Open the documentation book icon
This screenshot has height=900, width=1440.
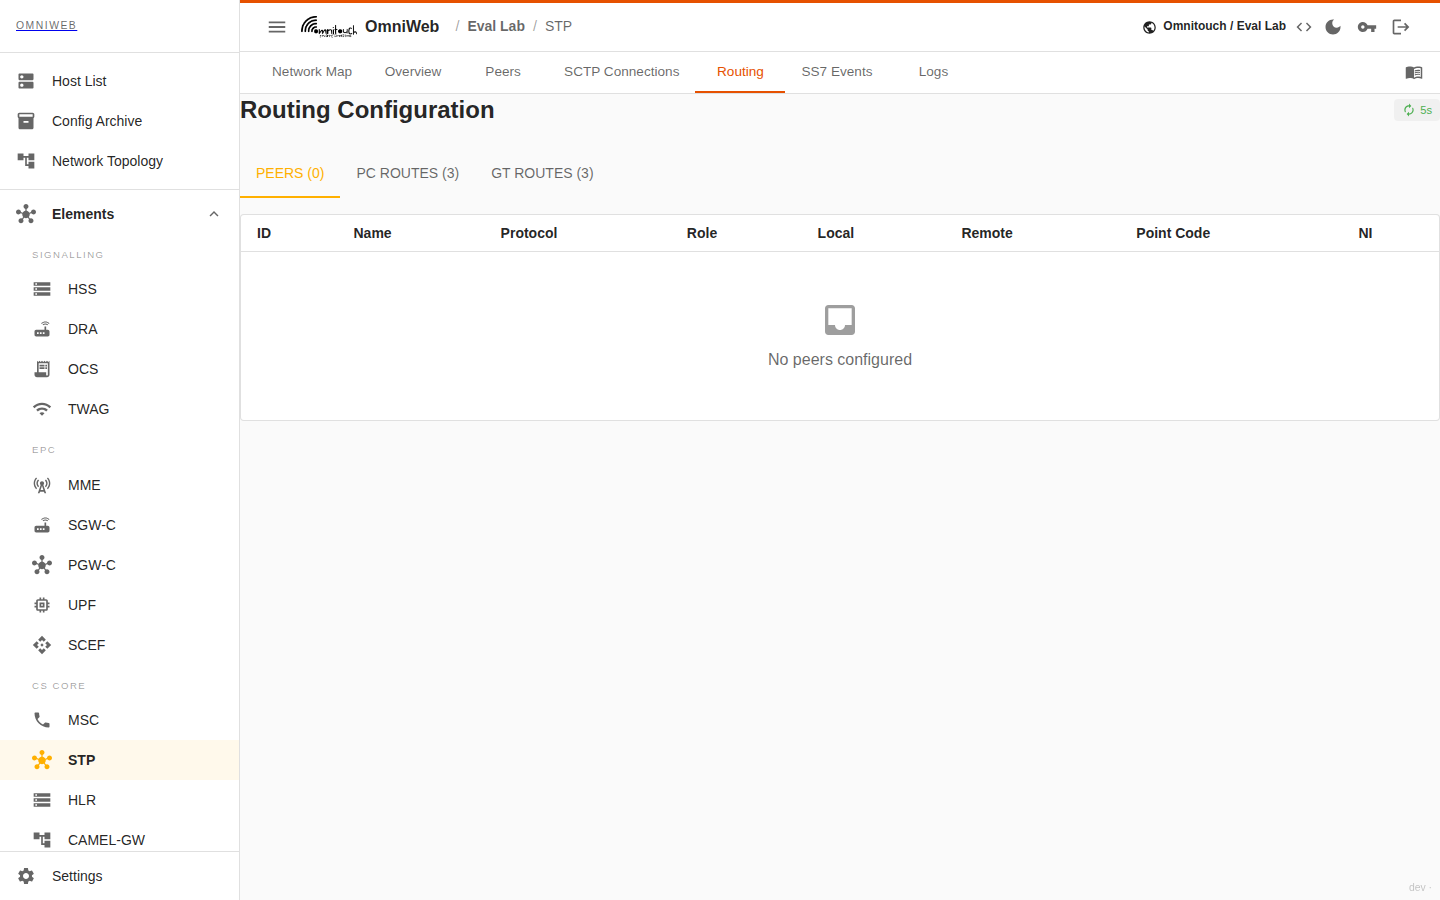pos(1414,72)
